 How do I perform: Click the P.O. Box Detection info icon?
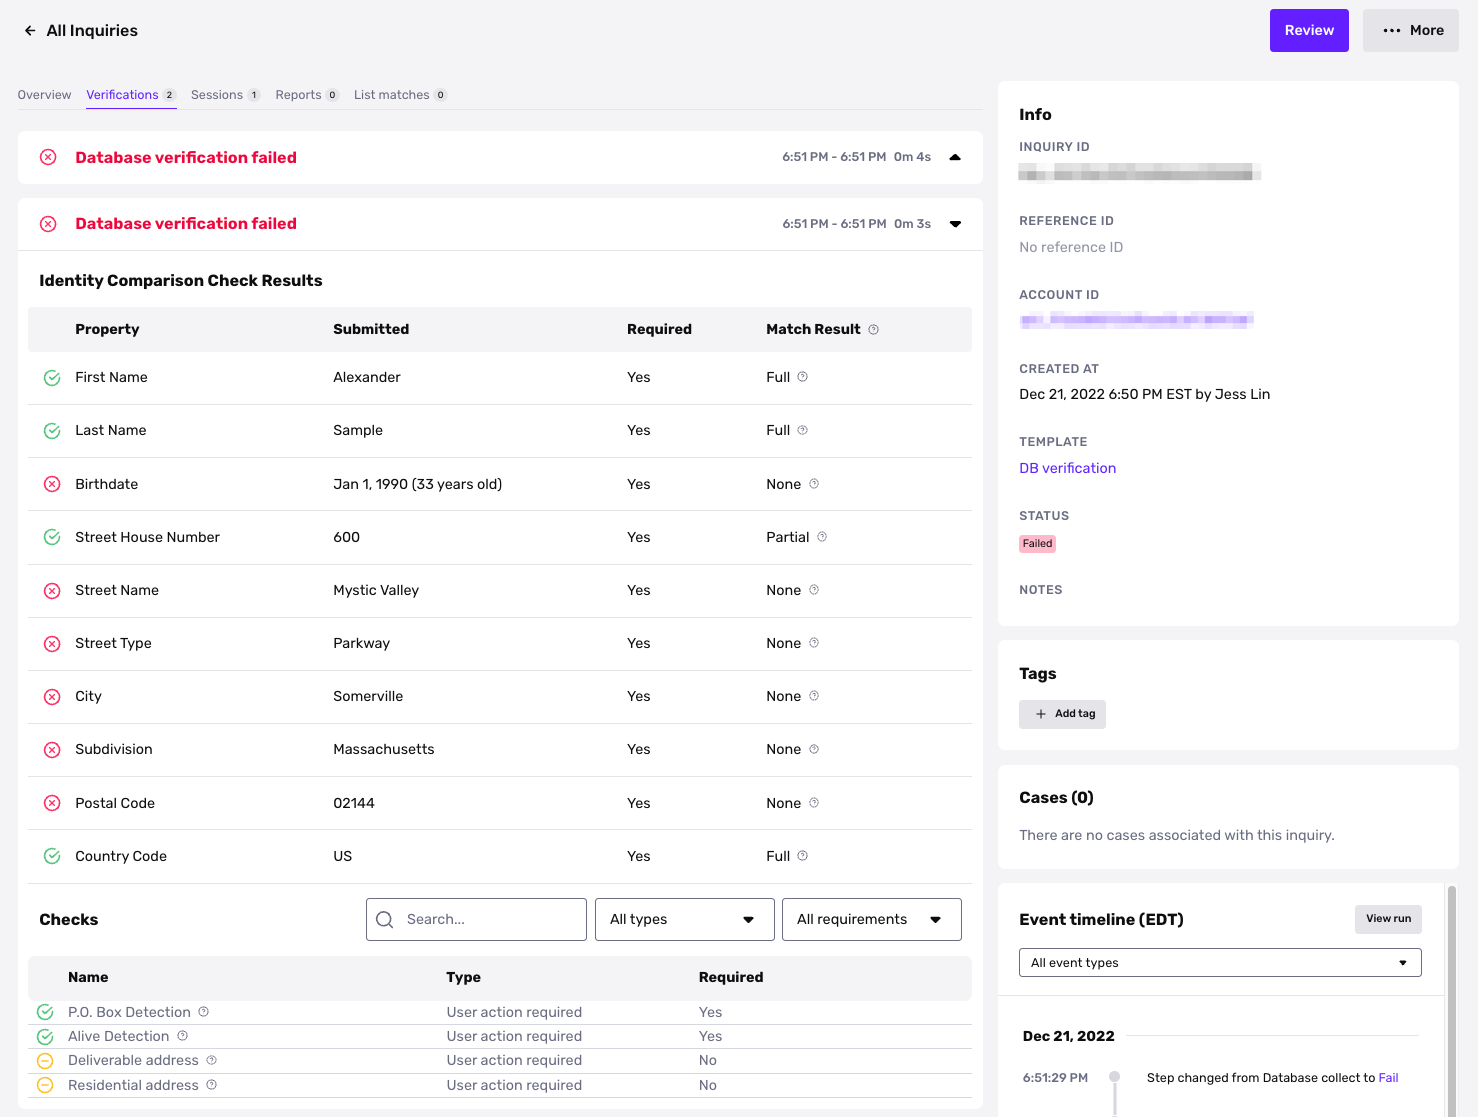pos(204,1012)
